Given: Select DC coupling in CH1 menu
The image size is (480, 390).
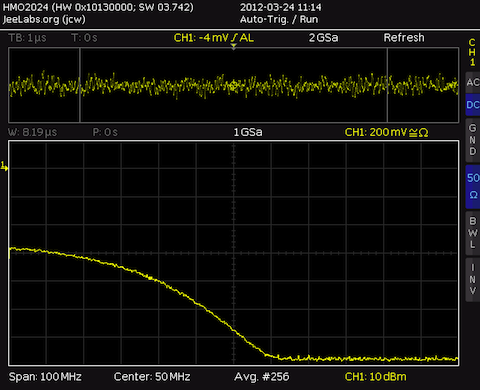Looking at the screenshot, I should click(473, 105).
